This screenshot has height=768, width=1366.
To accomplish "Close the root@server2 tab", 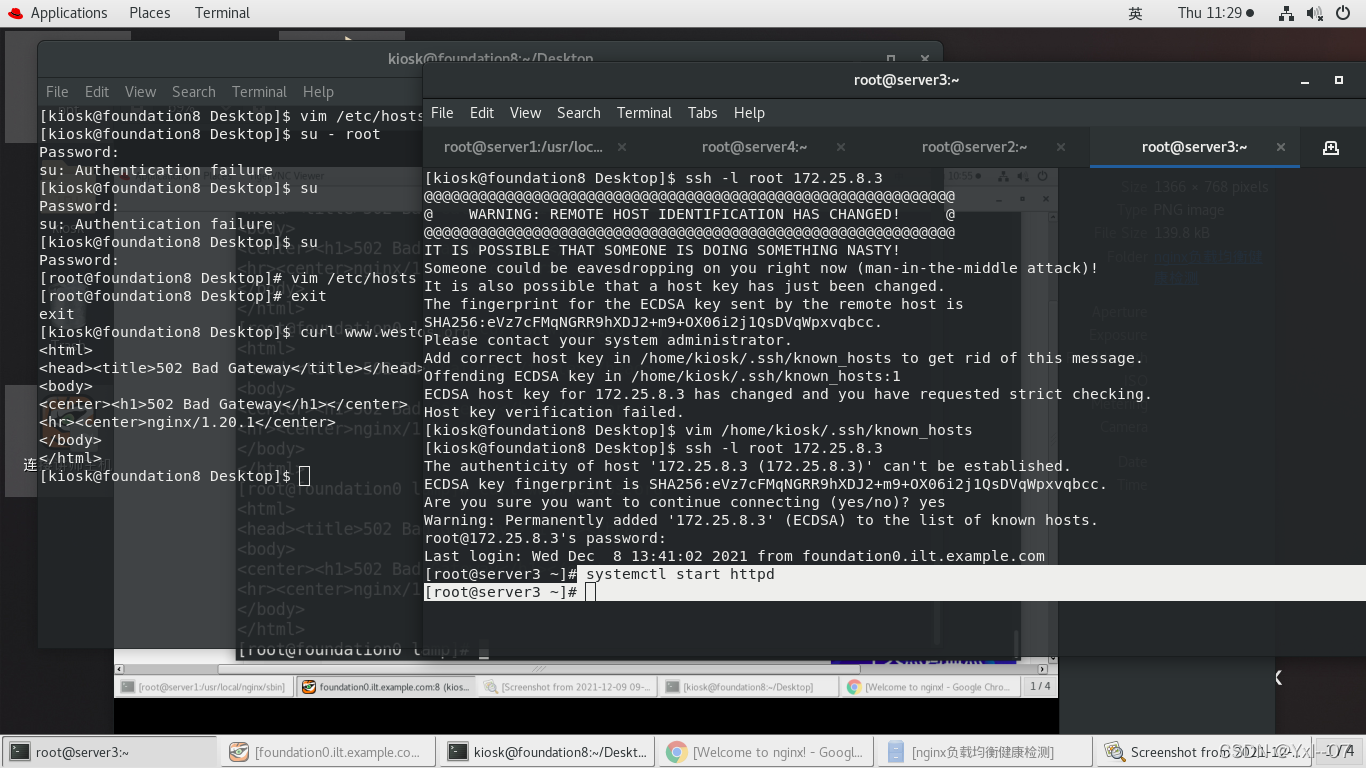I will coord(1061,147).
